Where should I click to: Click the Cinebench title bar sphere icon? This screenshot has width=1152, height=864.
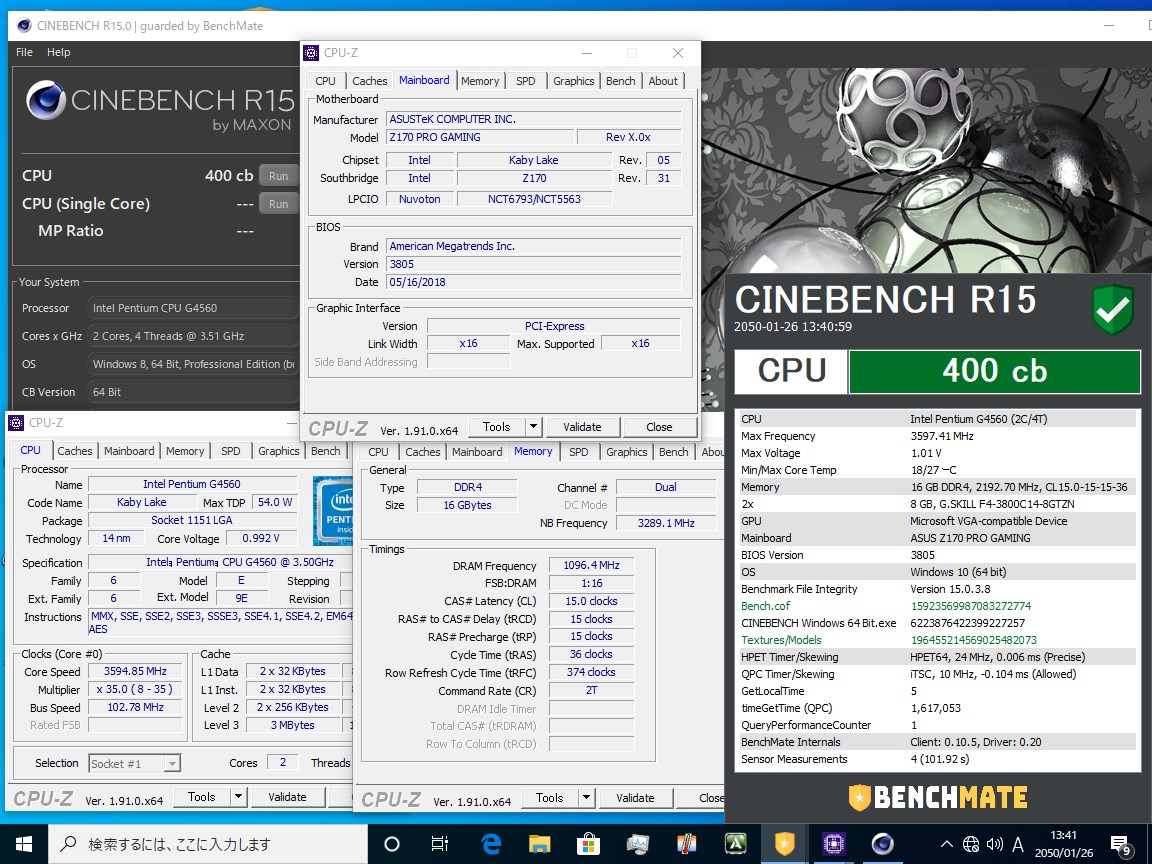(24, 26)
